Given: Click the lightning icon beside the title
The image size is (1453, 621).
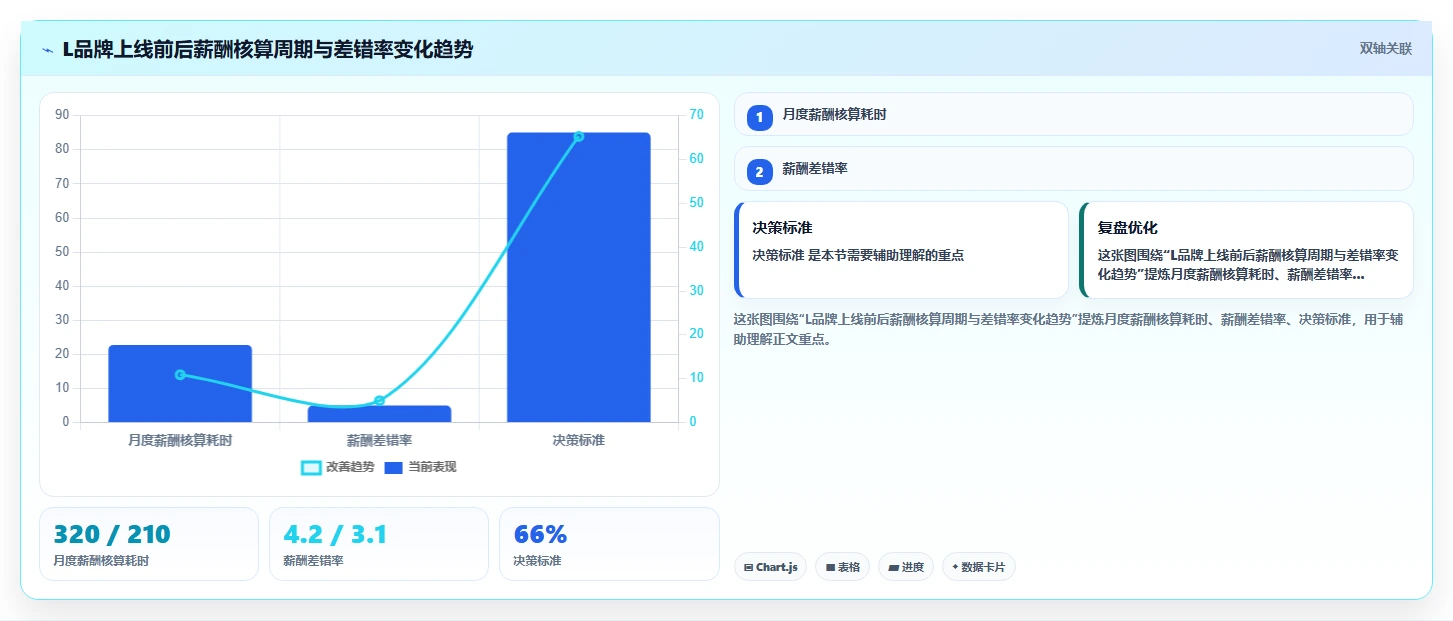Looking at the screenshot, I should click(x=47, y=50).
